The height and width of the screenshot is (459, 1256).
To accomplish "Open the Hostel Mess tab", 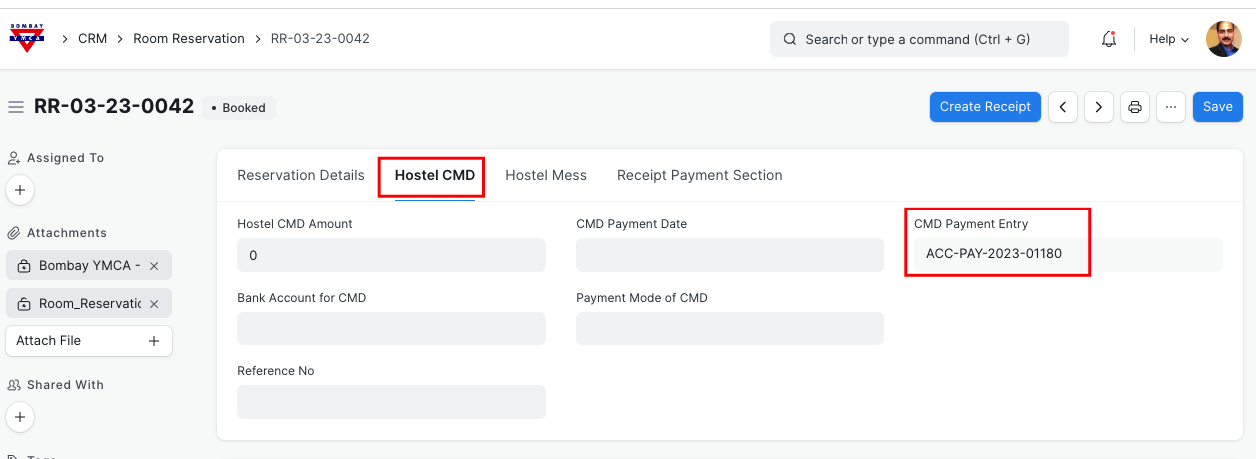I will (x=546, y=175).
